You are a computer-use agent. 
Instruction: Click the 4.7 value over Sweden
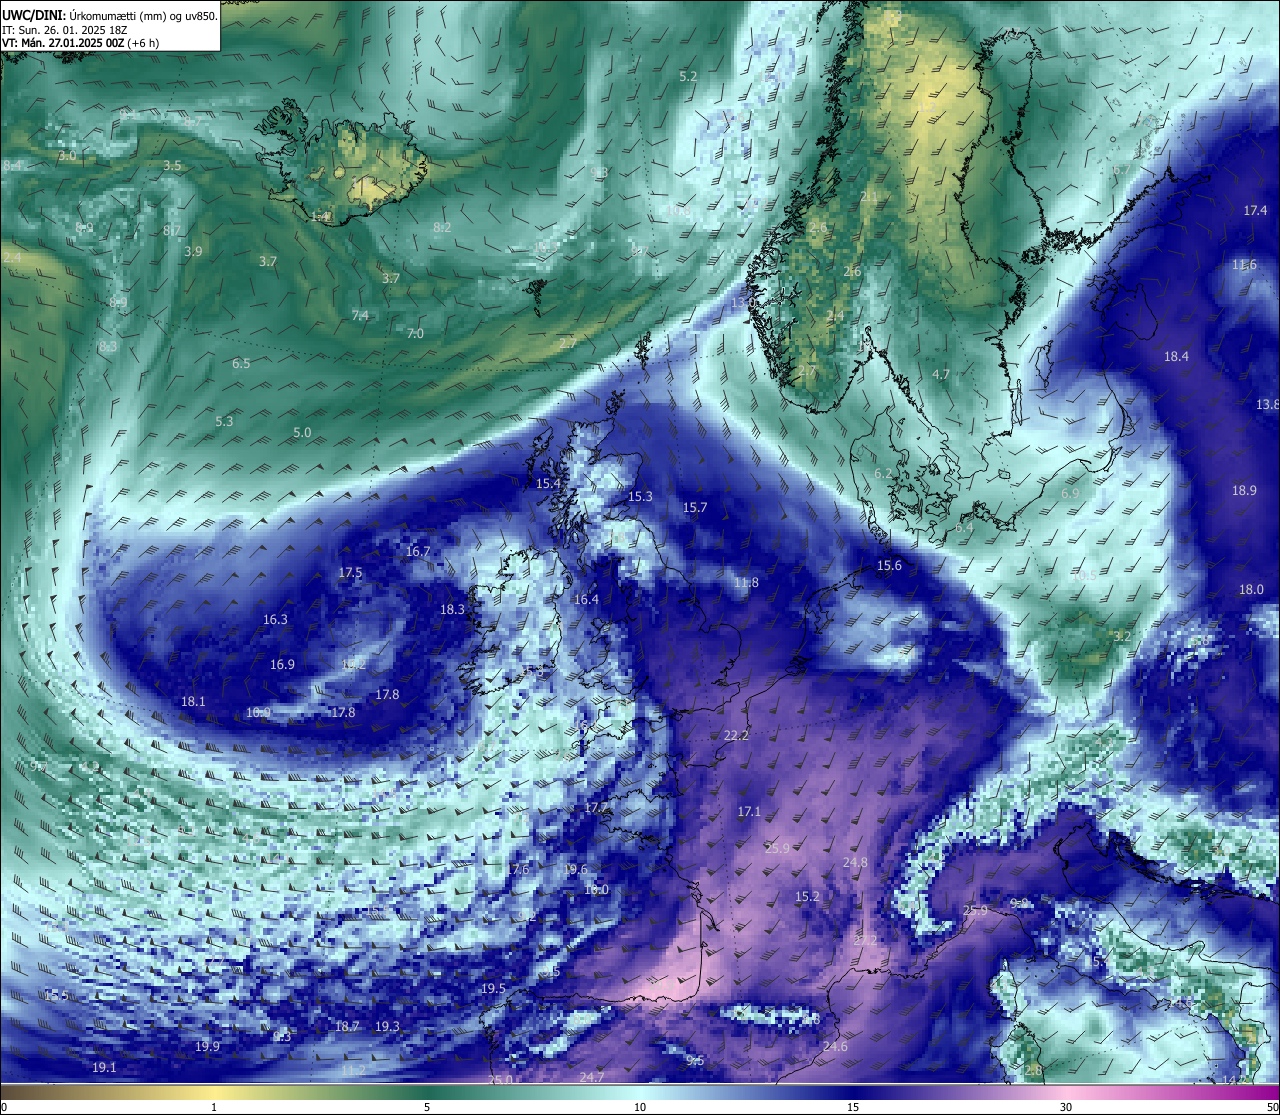pyautogui.click(x=941, y=374)
